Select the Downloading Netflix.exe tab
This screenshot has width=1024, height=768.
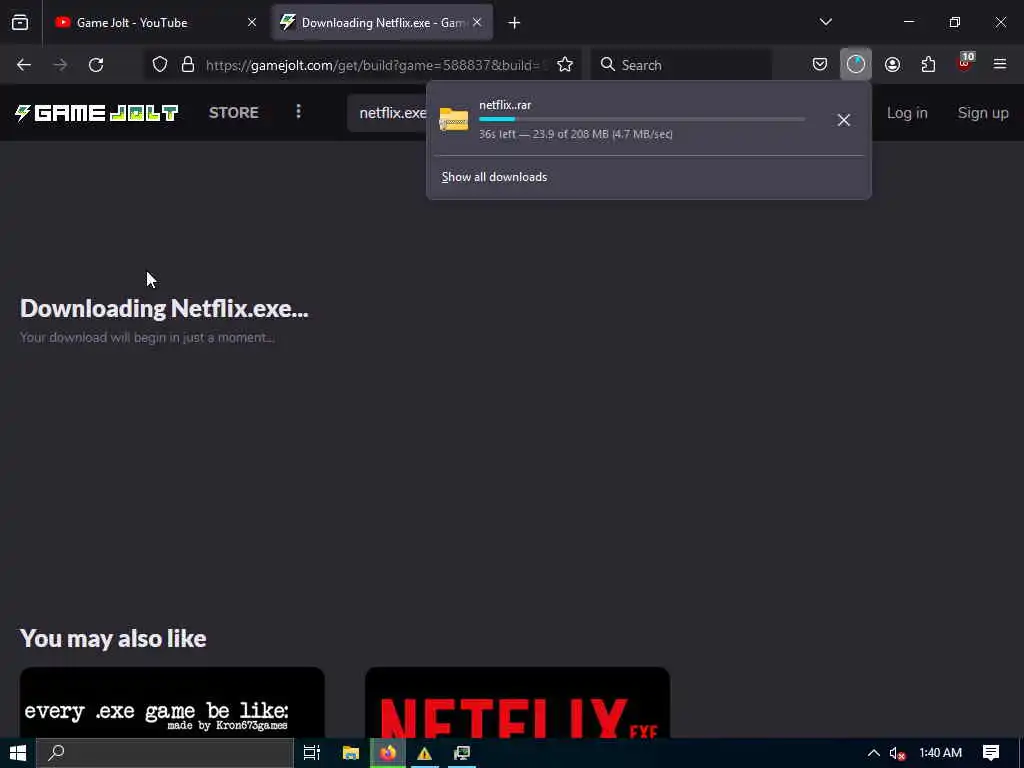[382, 23]
